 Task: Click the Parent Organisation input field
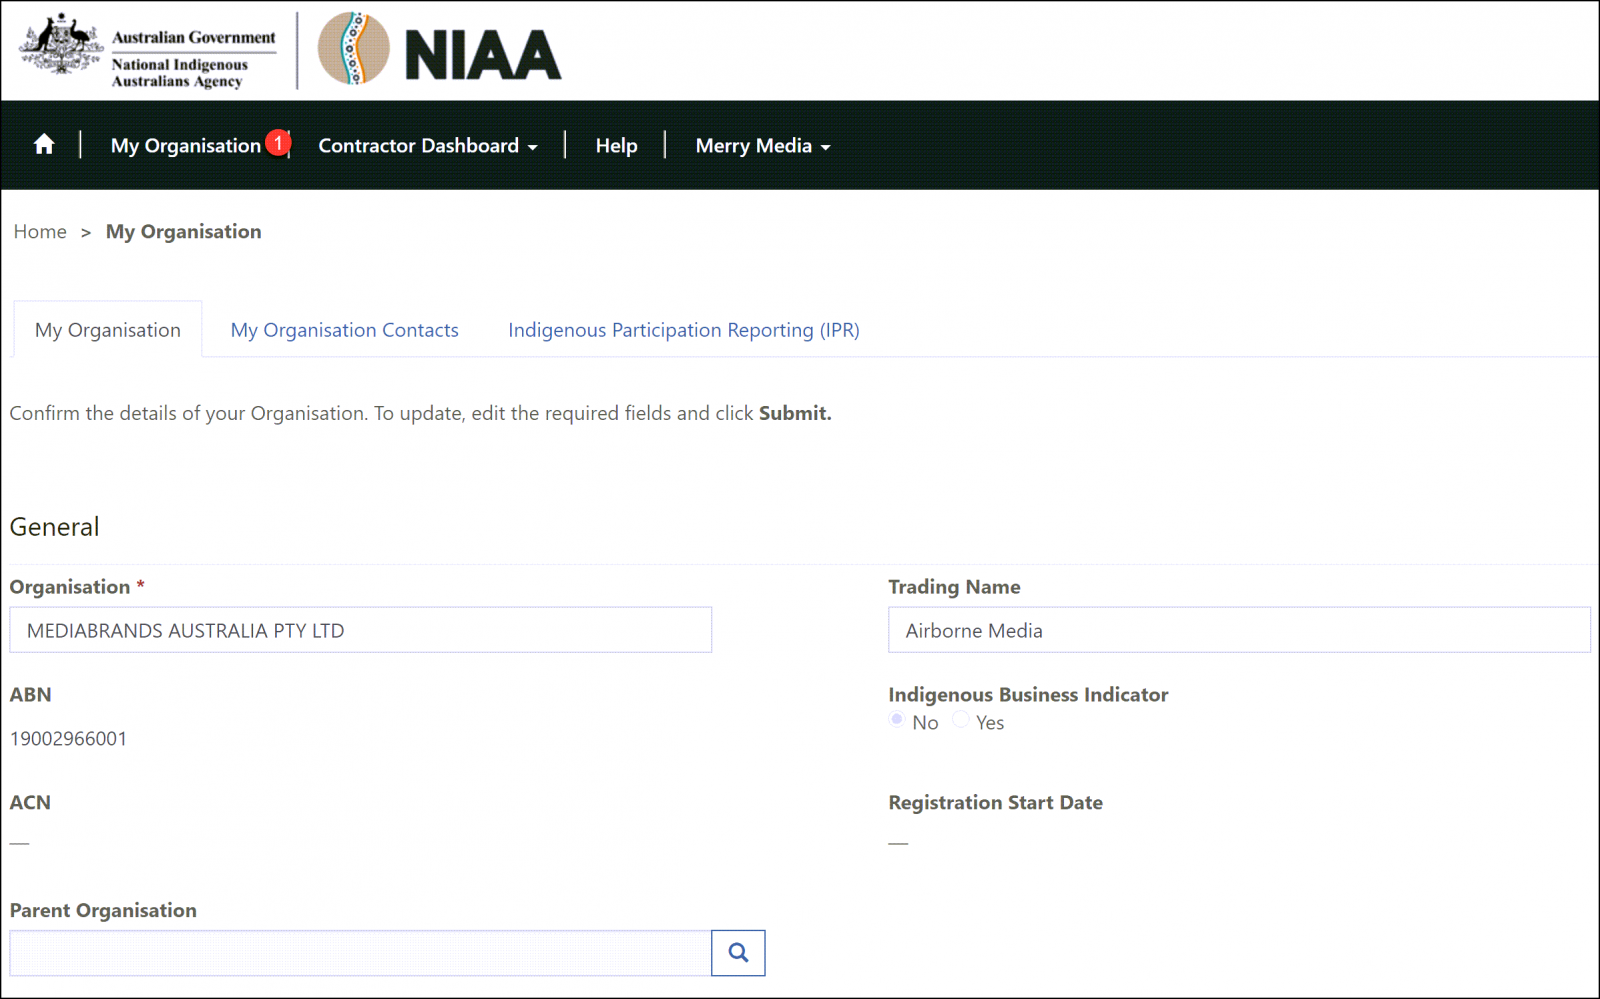click(x=361, y=953)
